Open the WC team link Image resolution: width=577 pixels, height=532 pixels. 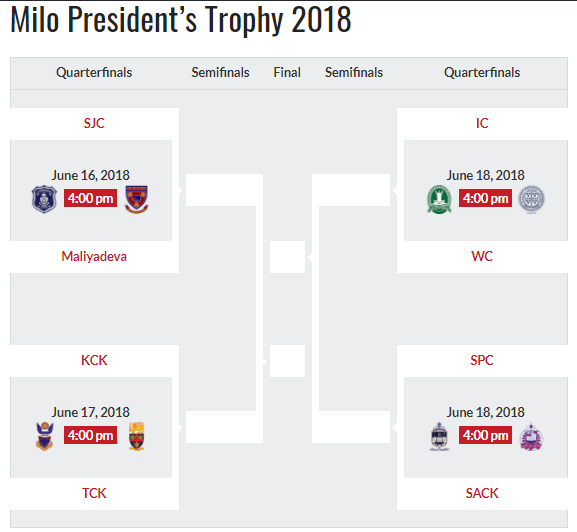(482, 256)
